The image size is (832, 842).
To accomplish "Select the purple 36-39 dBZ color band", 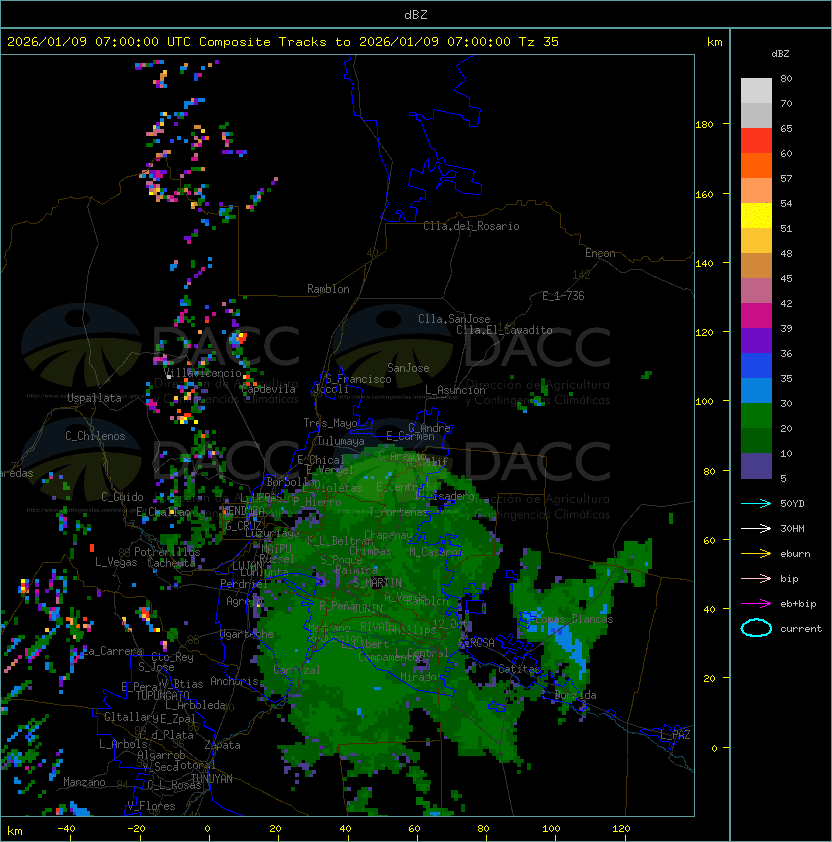I will [756, 341].
